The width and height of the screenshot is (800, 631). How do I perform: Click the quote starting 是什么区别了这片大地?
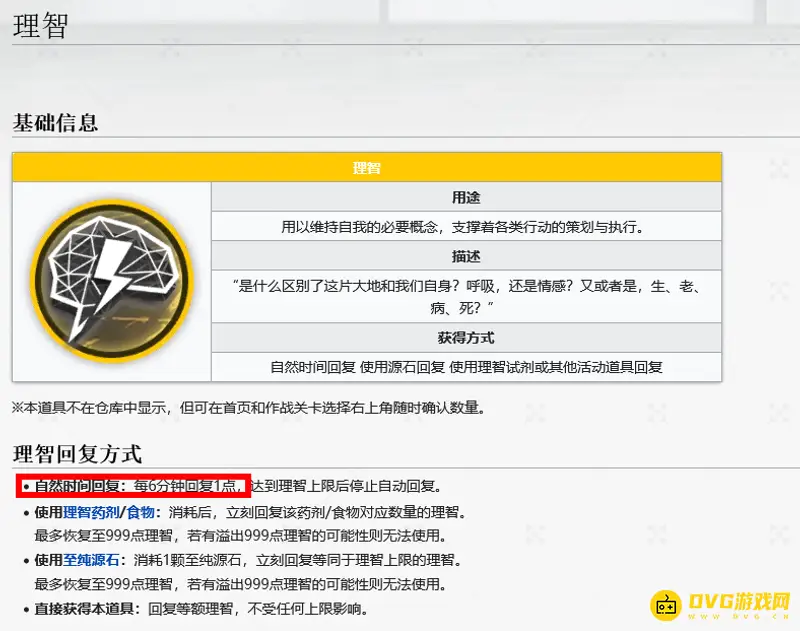(466, 296)
